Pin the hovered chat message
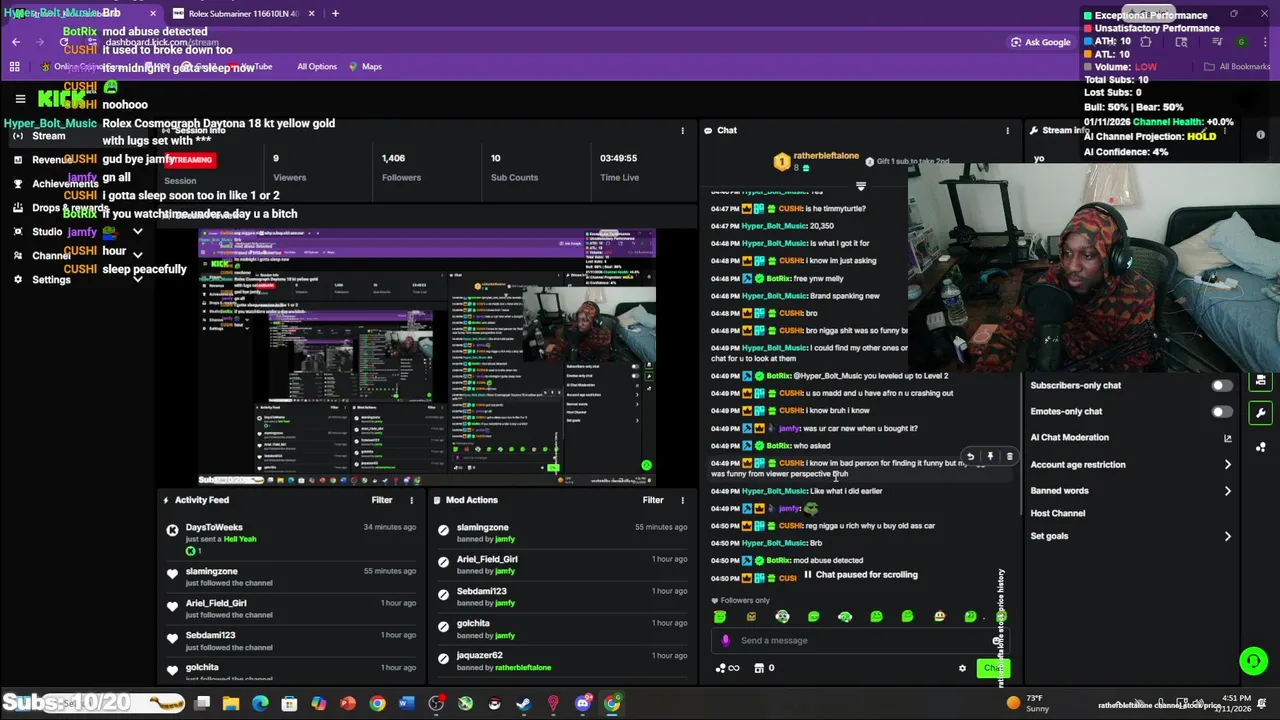Viewport: 1280px width, 720px height. (x=990, y=457)
